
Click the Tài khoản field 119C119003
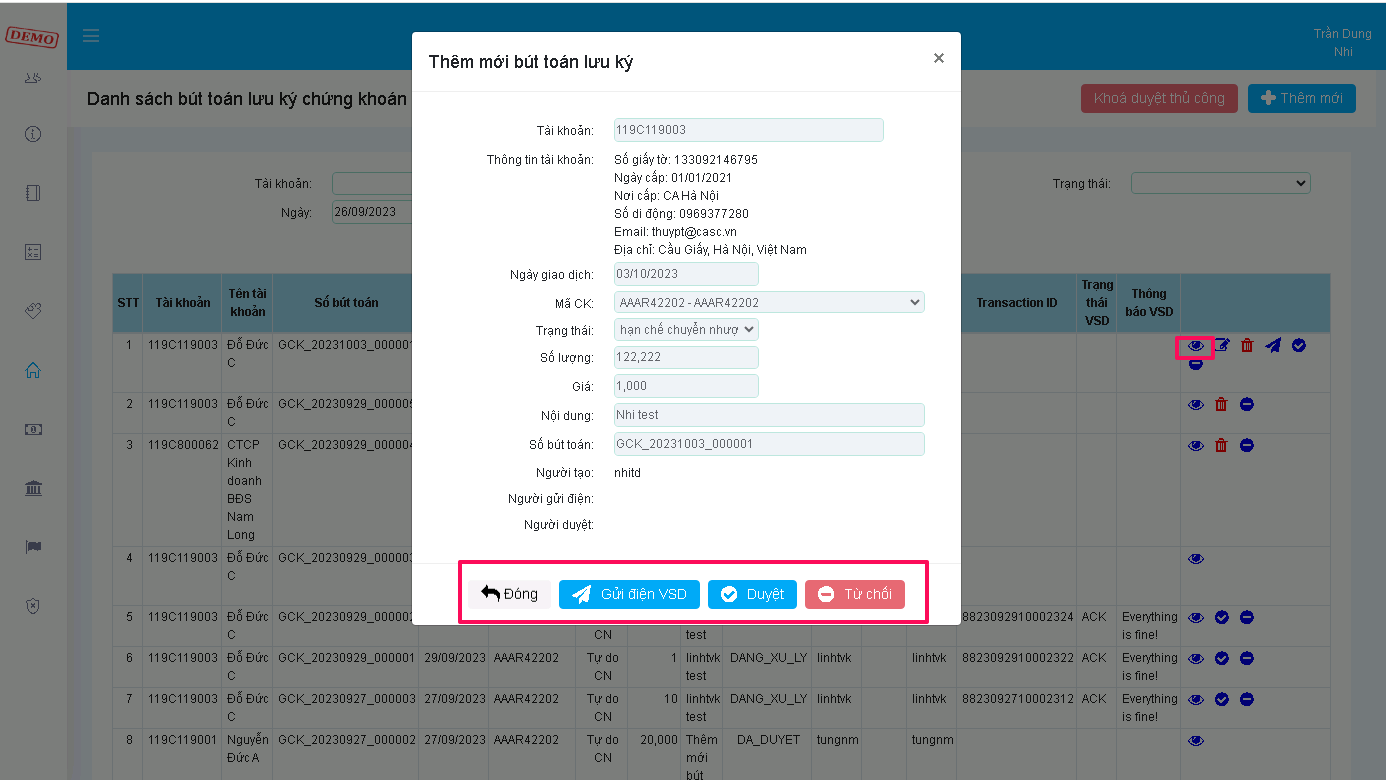pos(749,130)
